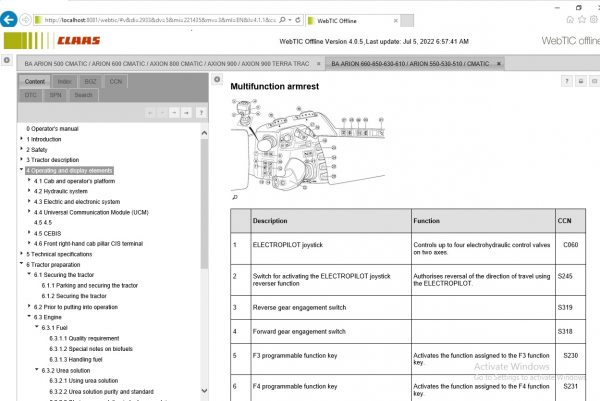Expand the 3 Tractor description node
Image resolution: width=600 pixels, height=401 pixels.
tap(22, 159)
